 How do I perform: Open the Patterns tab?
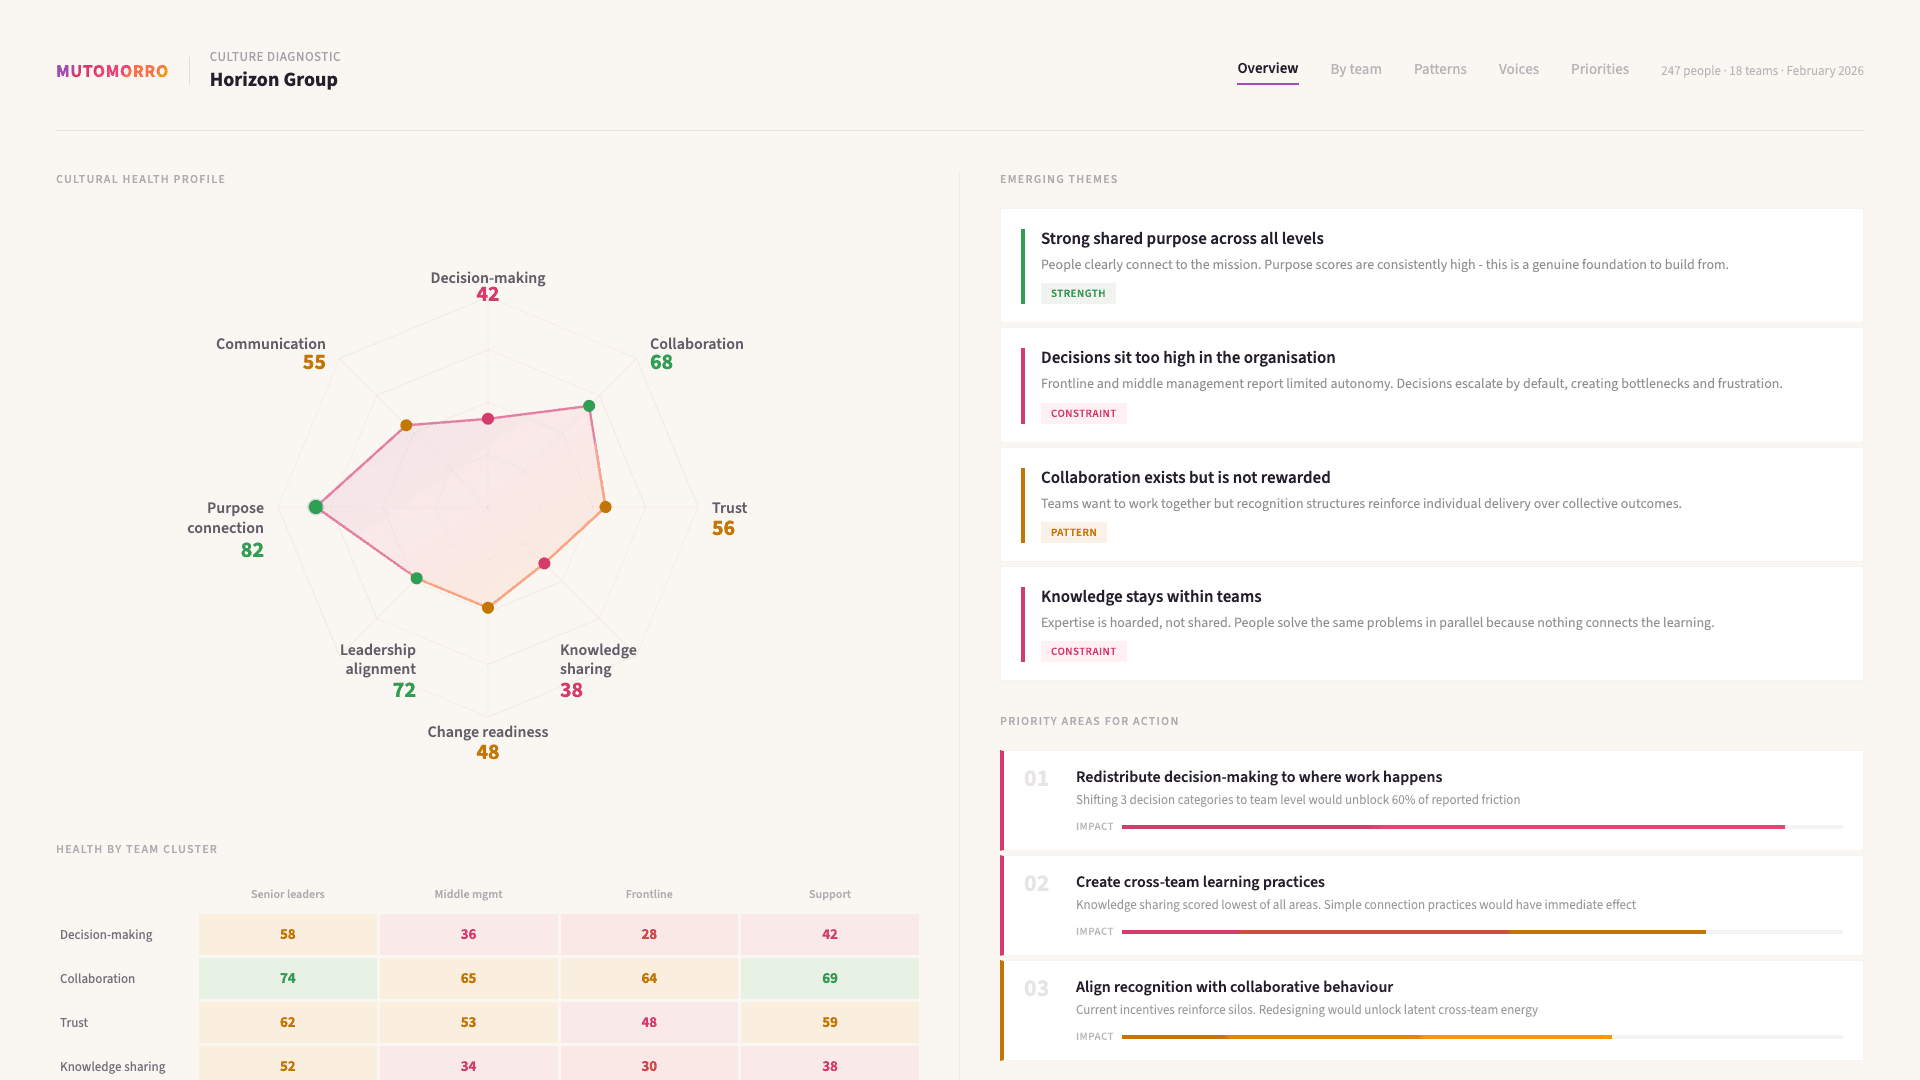point(1439,69)
